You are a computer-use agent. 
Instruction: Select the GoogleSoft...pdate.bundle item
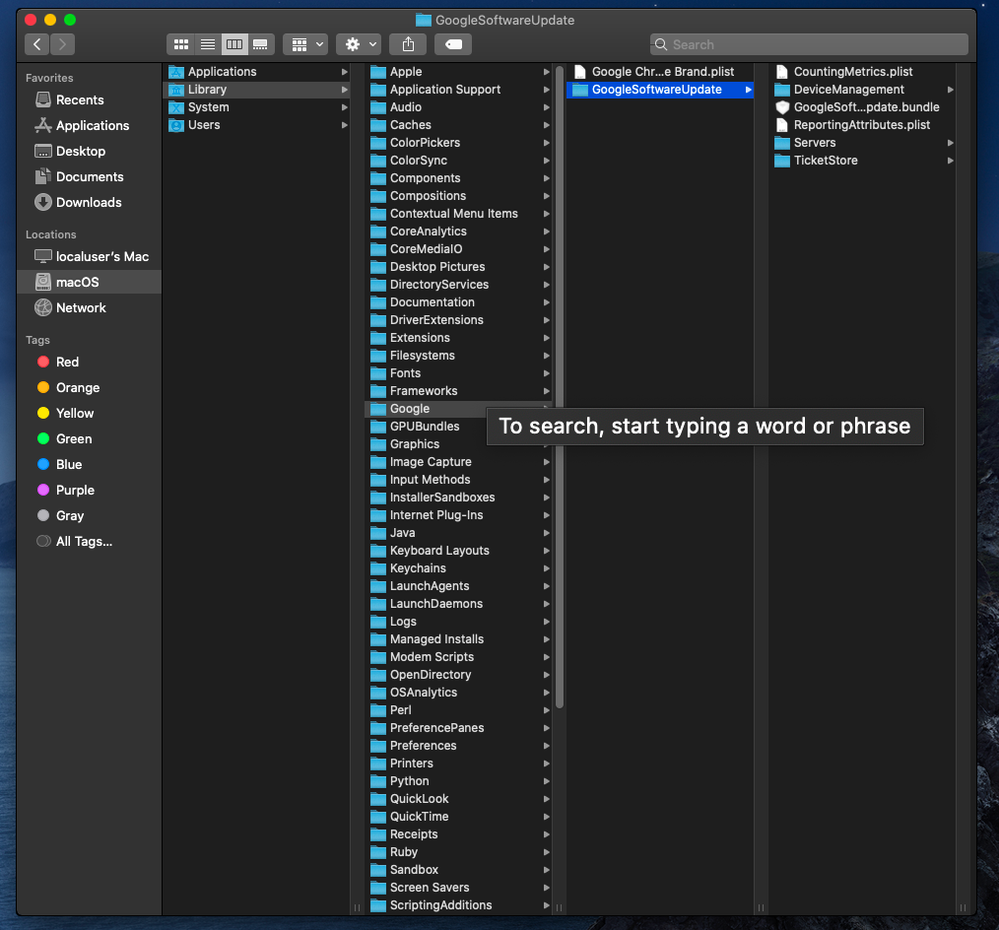coord(862,108)
